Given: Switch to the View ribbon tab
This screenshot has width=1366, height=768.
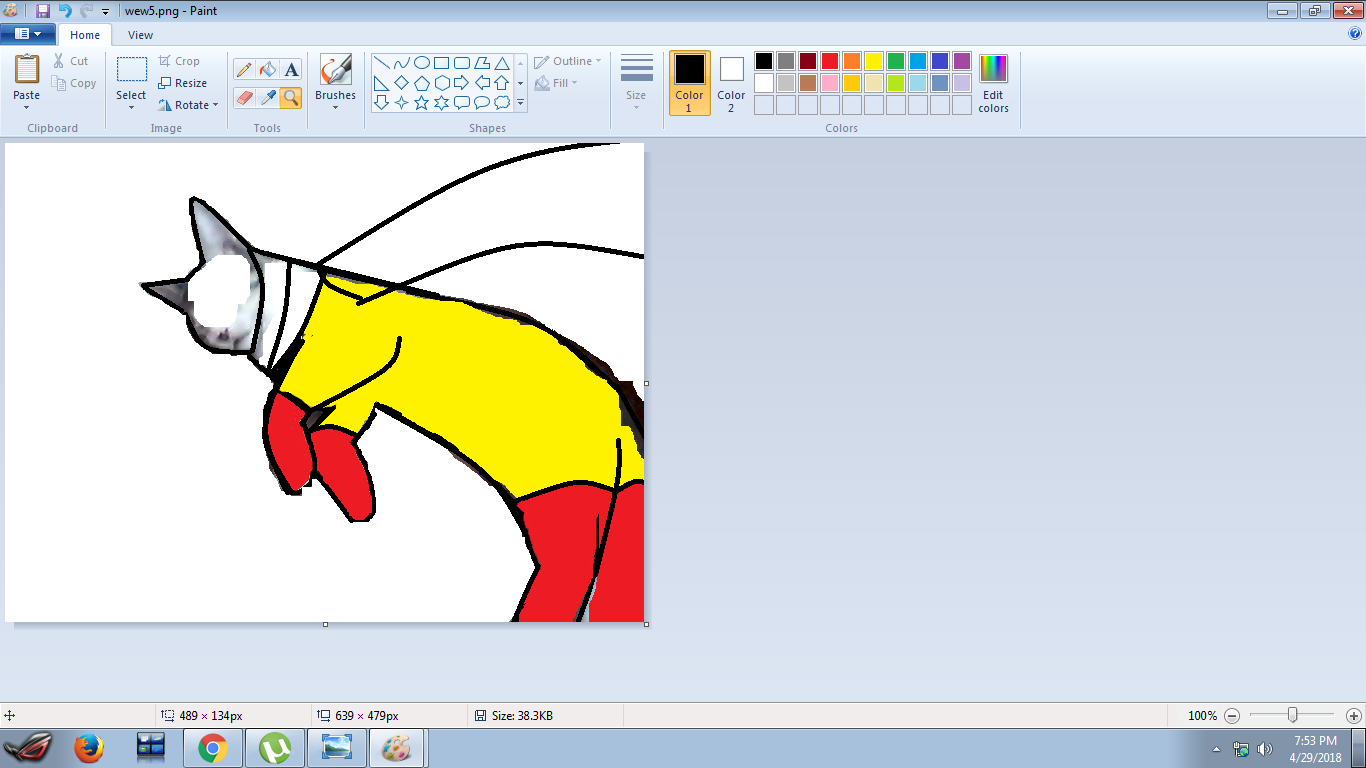Looking at the screenshot, I should [141, 35].
